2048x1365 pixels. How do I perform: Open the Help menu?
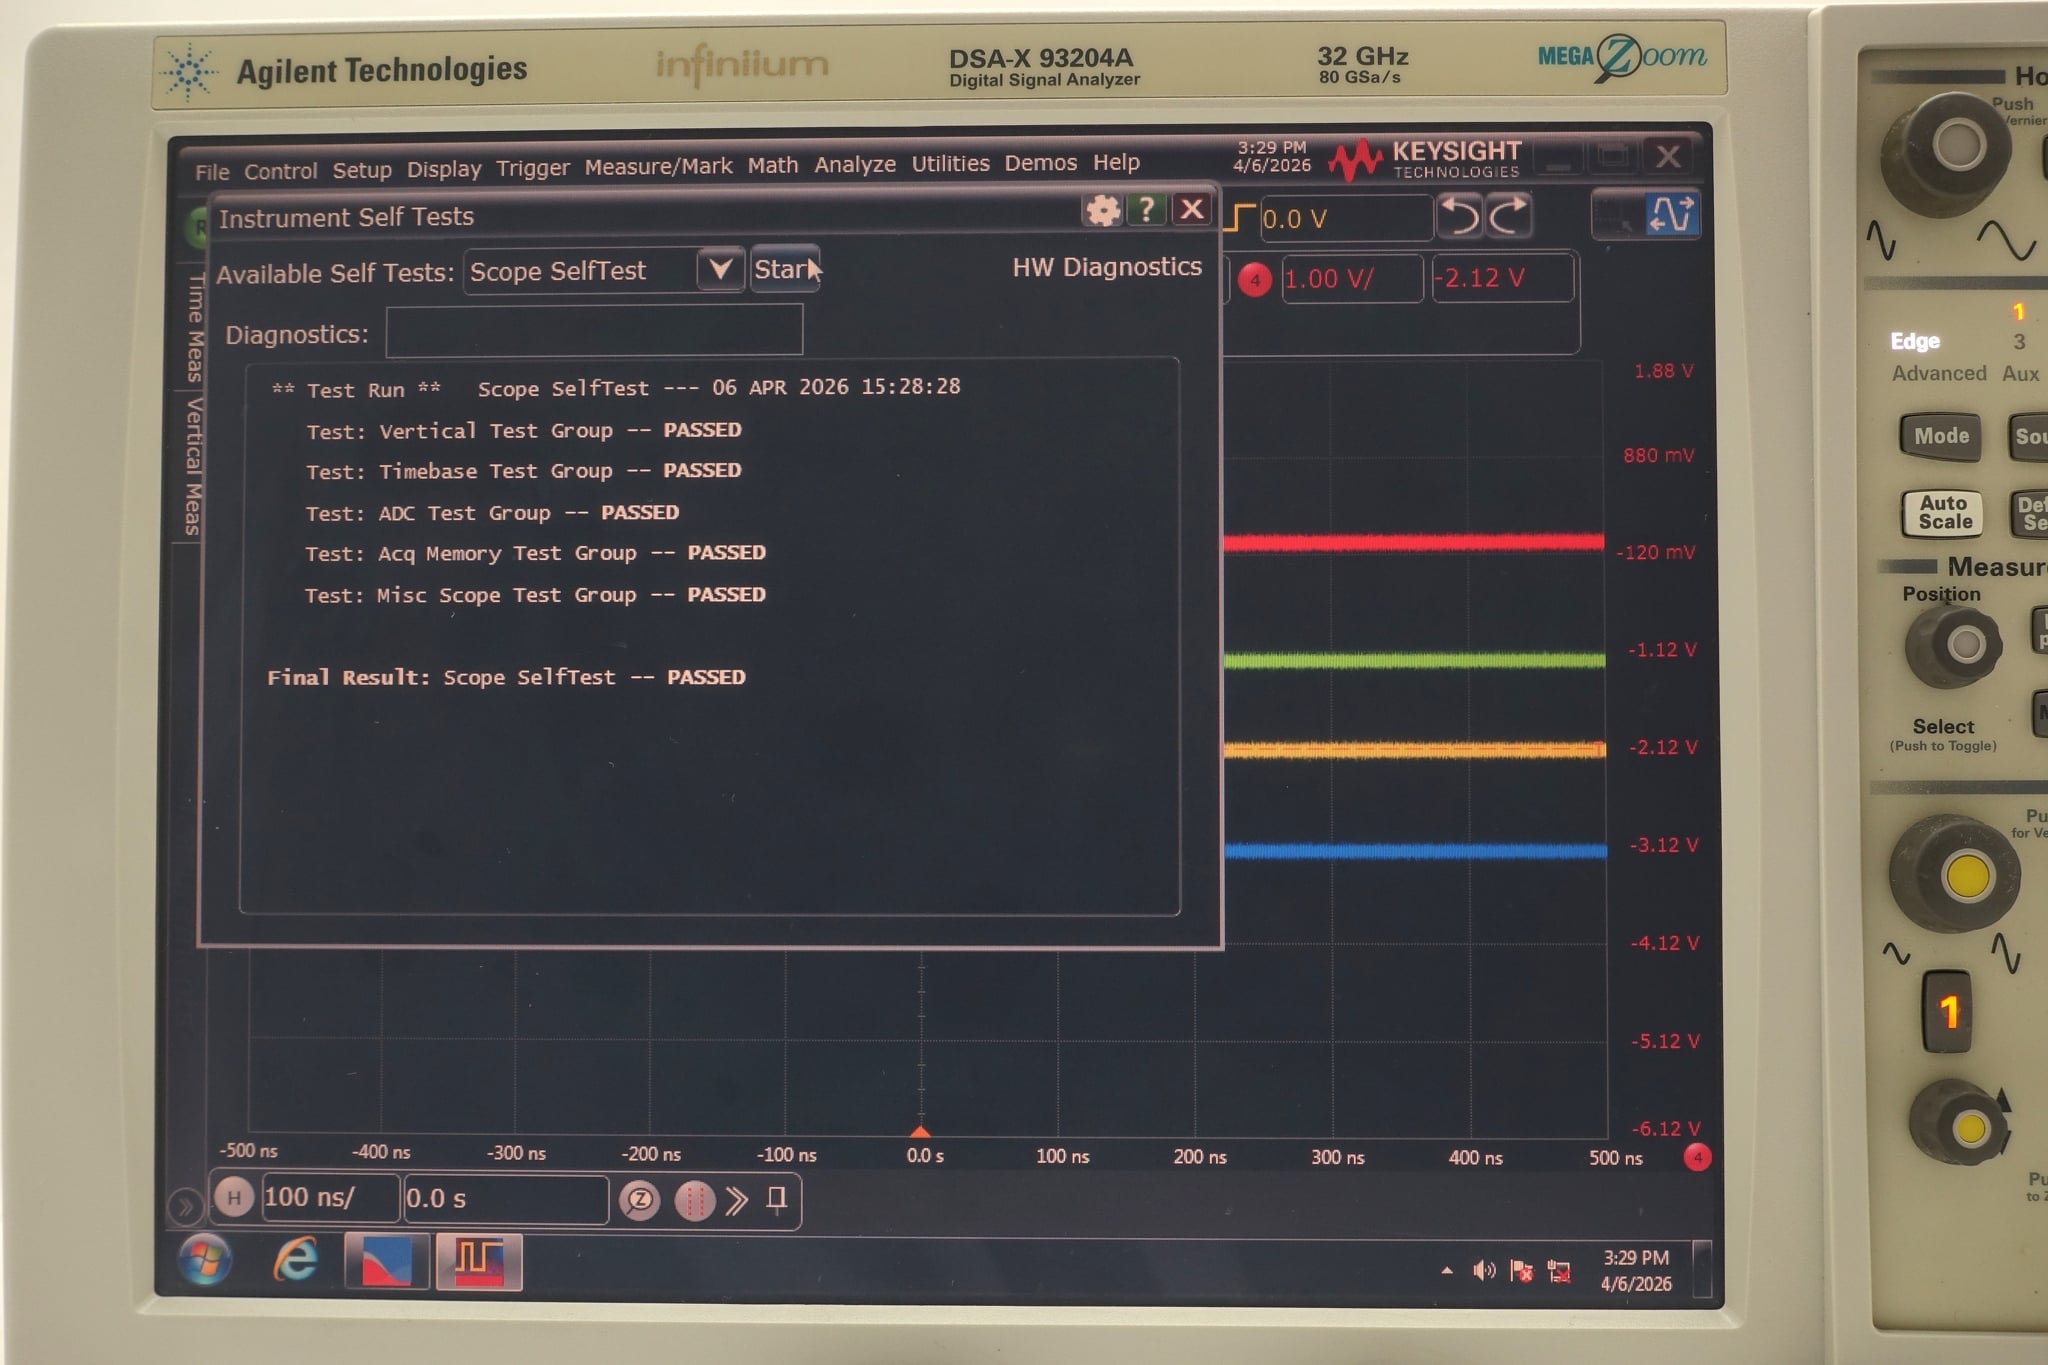pyautogui.click(x=1116, y=162)
